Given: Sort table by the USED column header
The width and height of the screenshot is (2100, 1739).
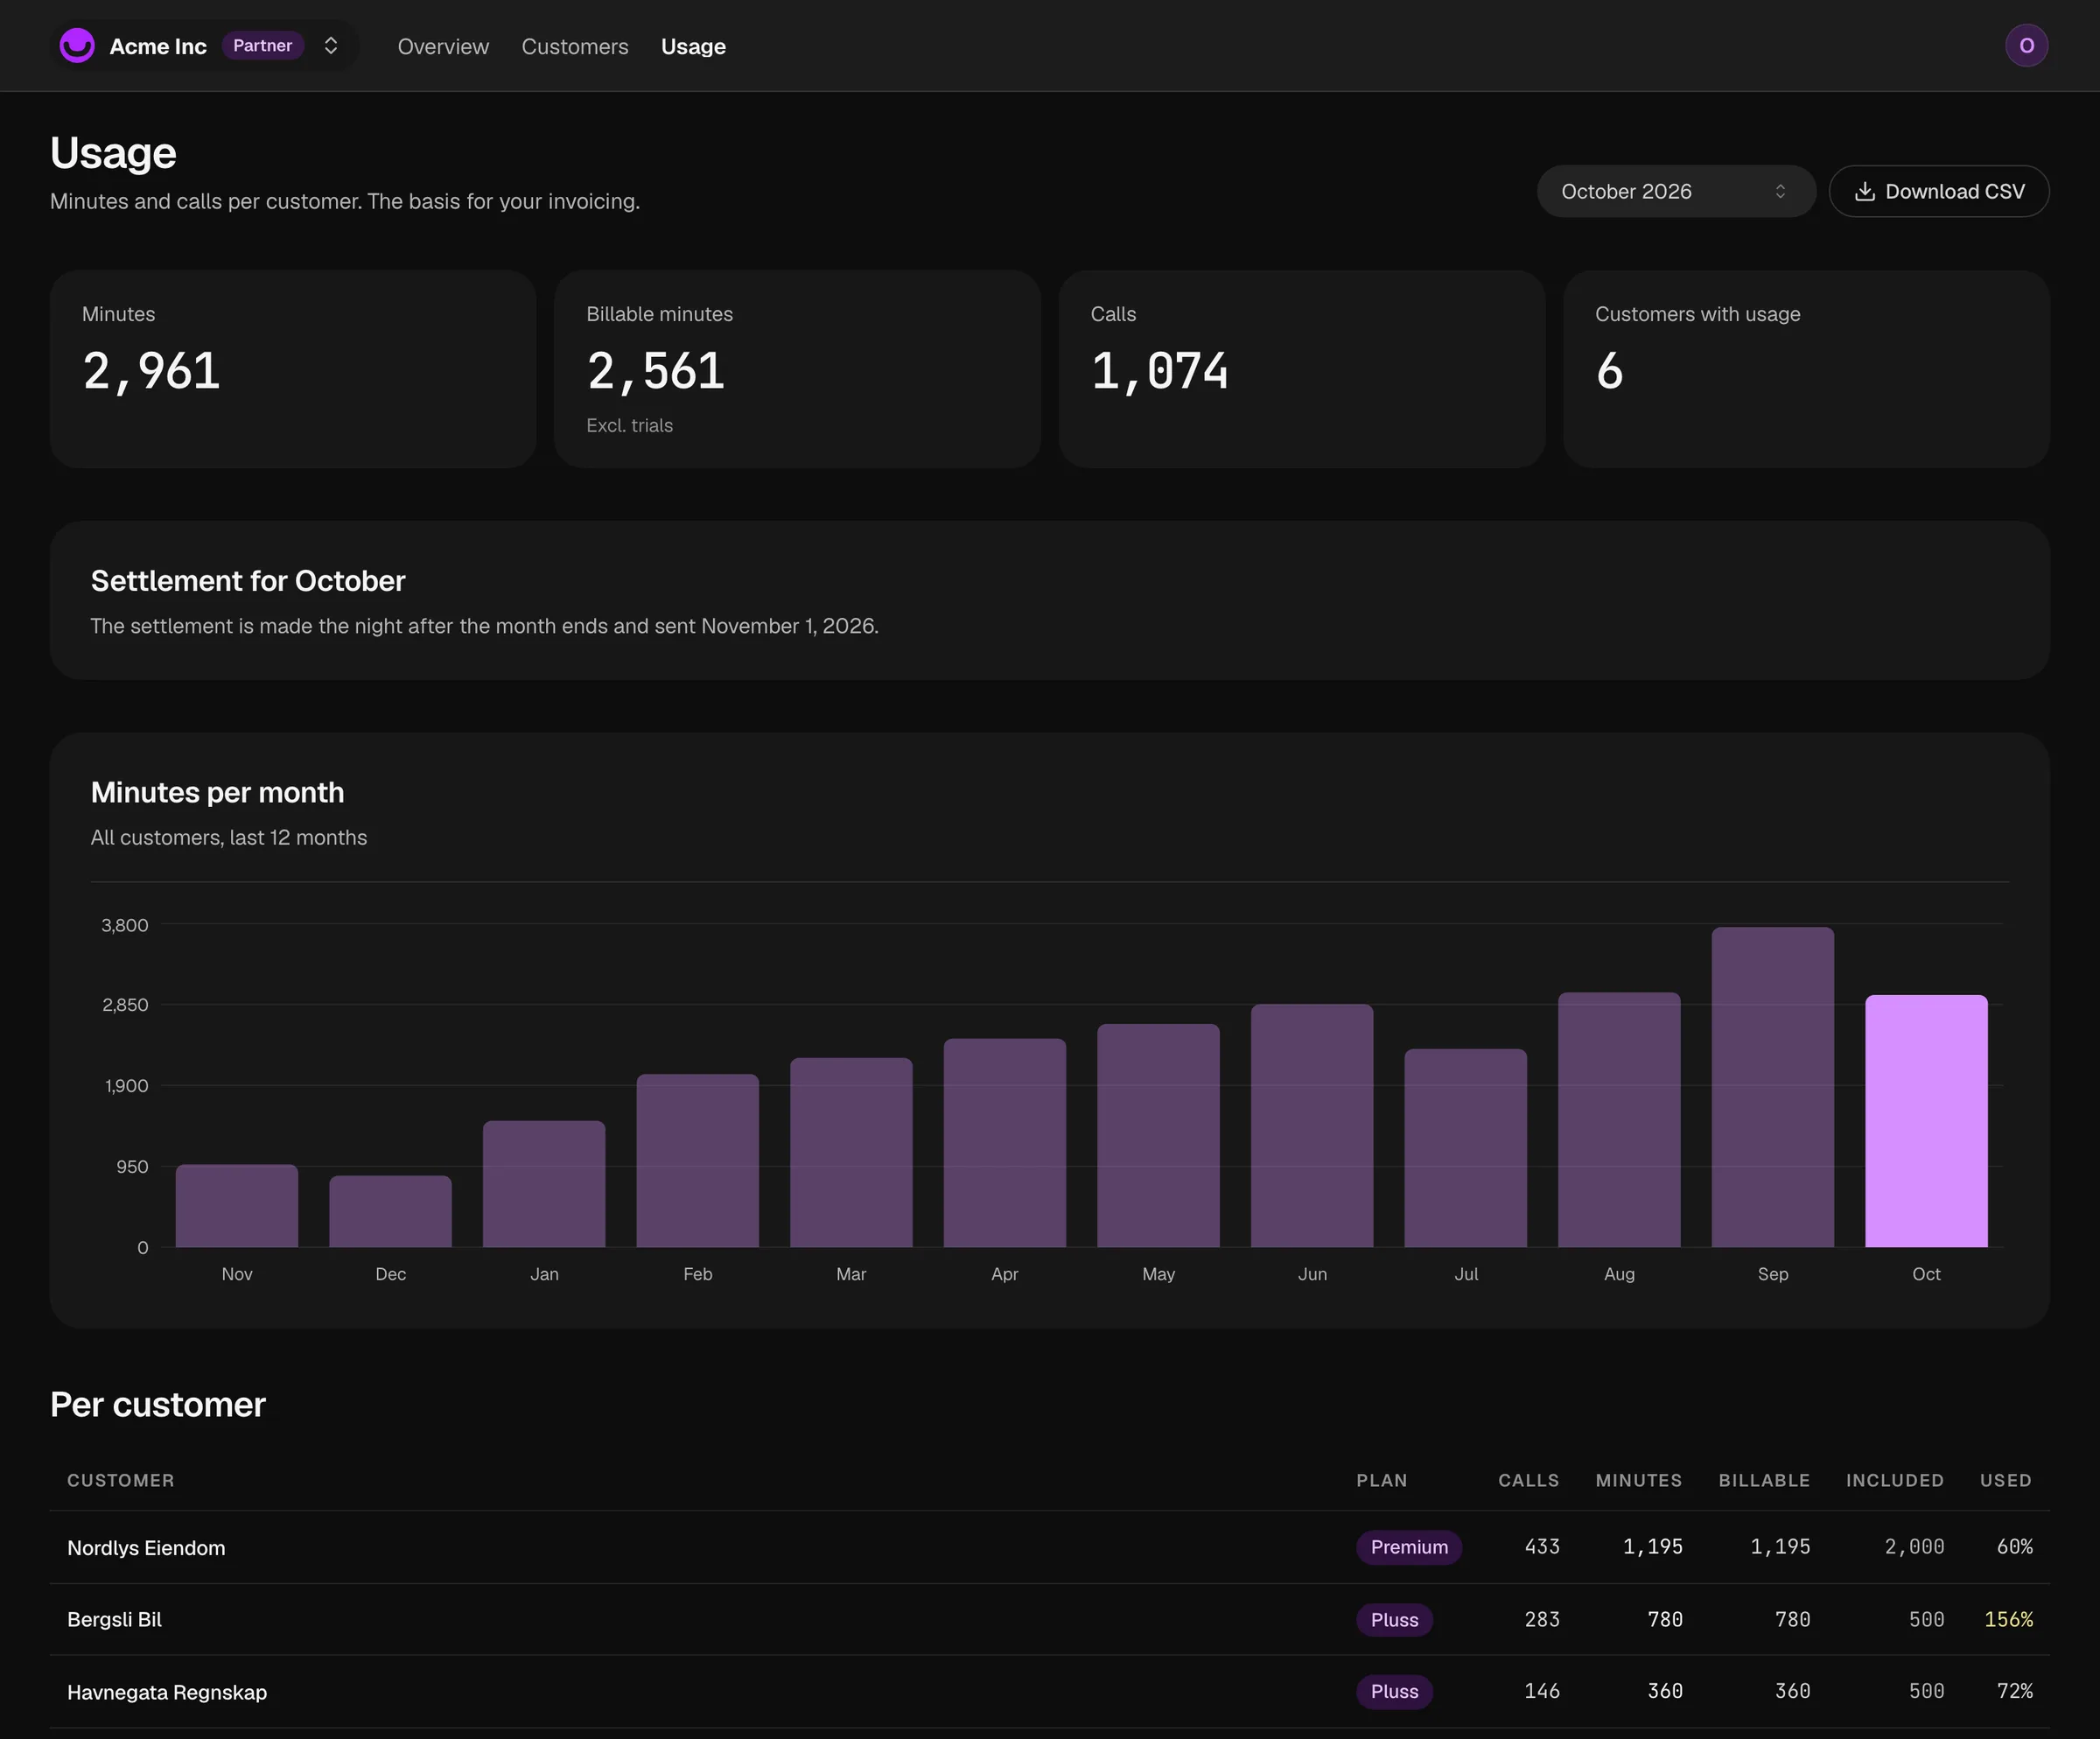Looking at the screenshot, I should (x=2005, y=1480).
